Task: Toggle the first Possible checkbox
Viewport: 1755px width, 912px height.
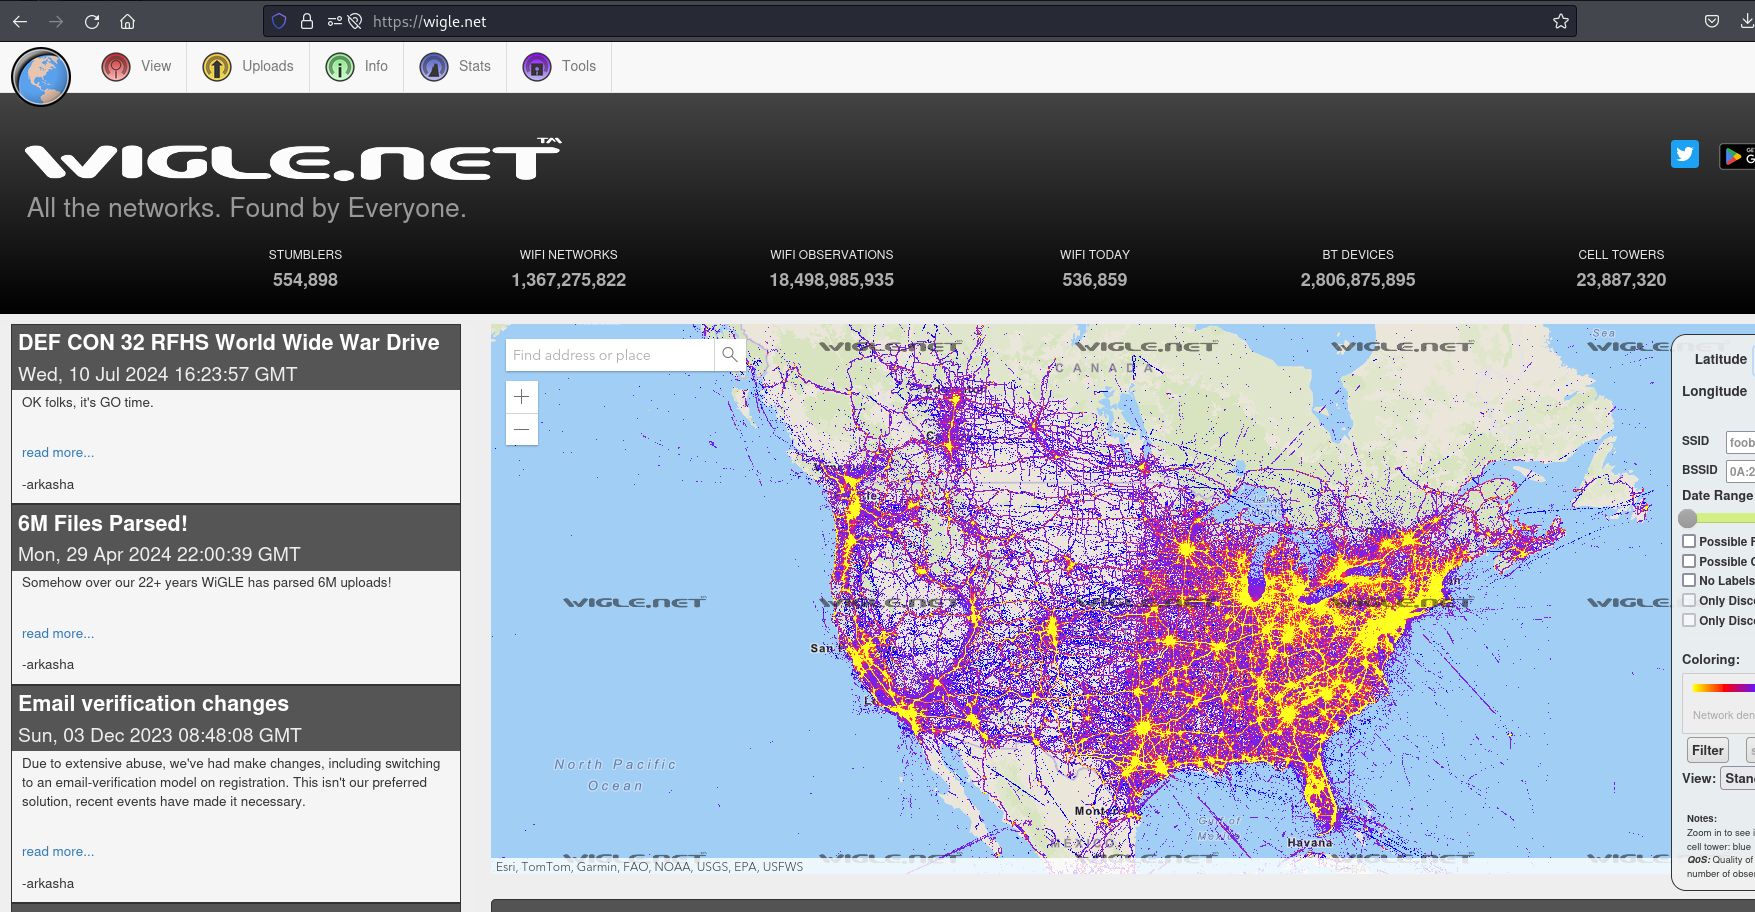Action: coord(1689,541)
